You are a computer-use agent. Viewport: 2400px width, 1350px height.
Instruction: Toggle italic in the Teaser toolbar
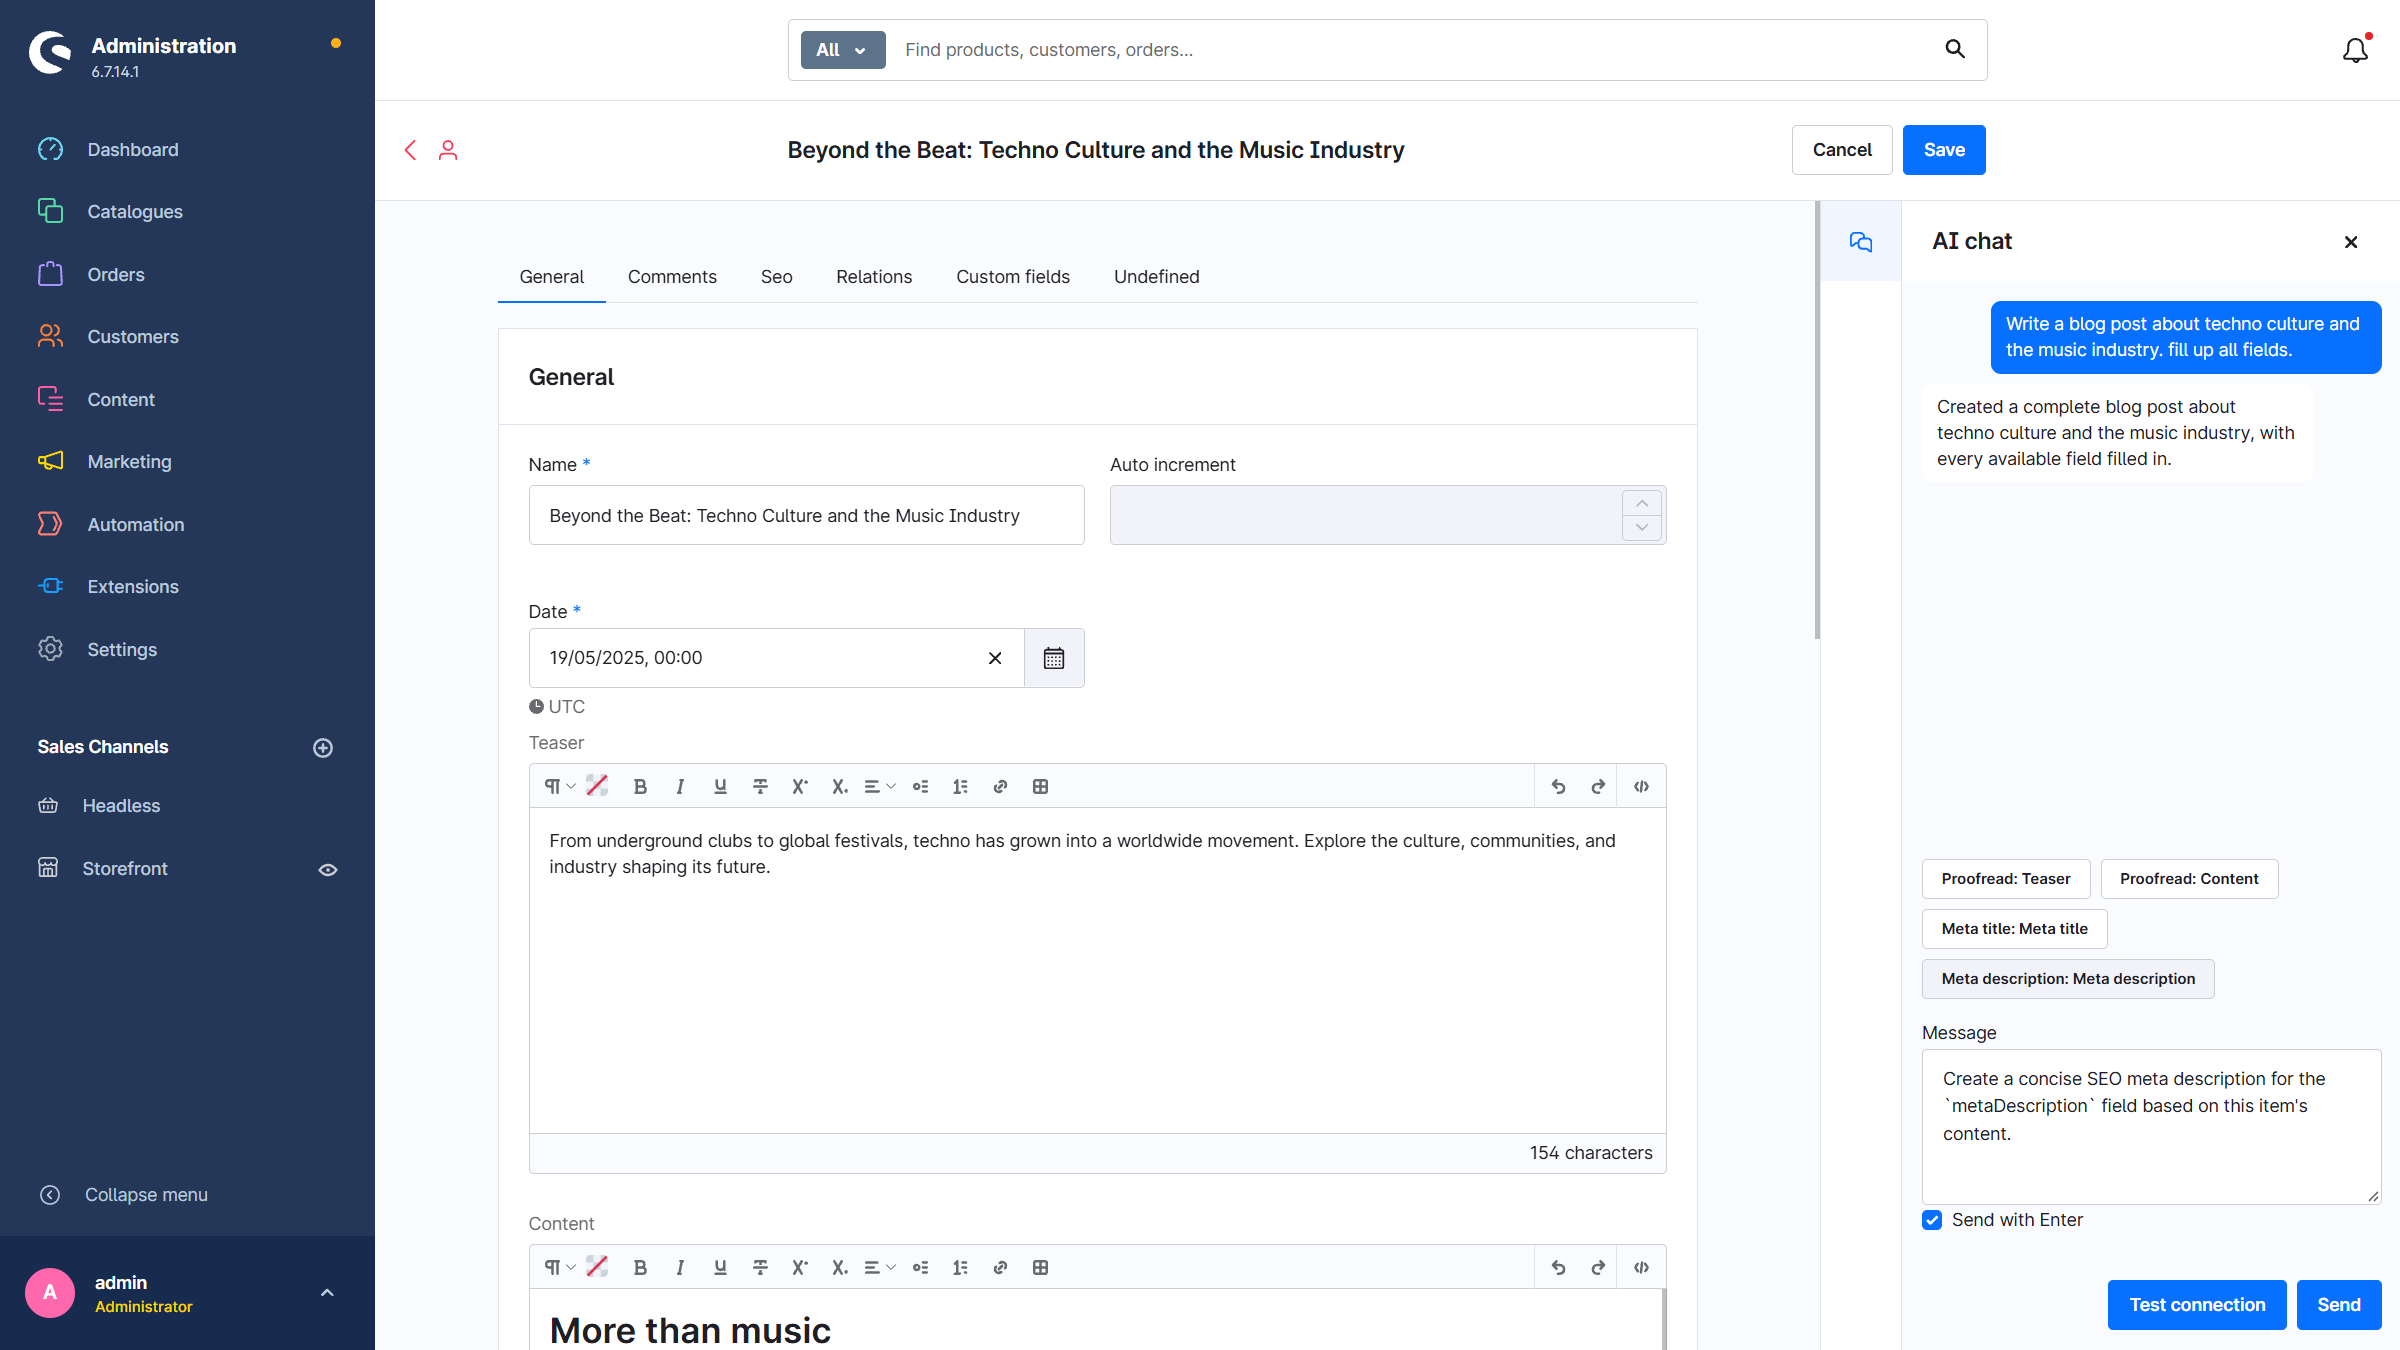point(680,787)
